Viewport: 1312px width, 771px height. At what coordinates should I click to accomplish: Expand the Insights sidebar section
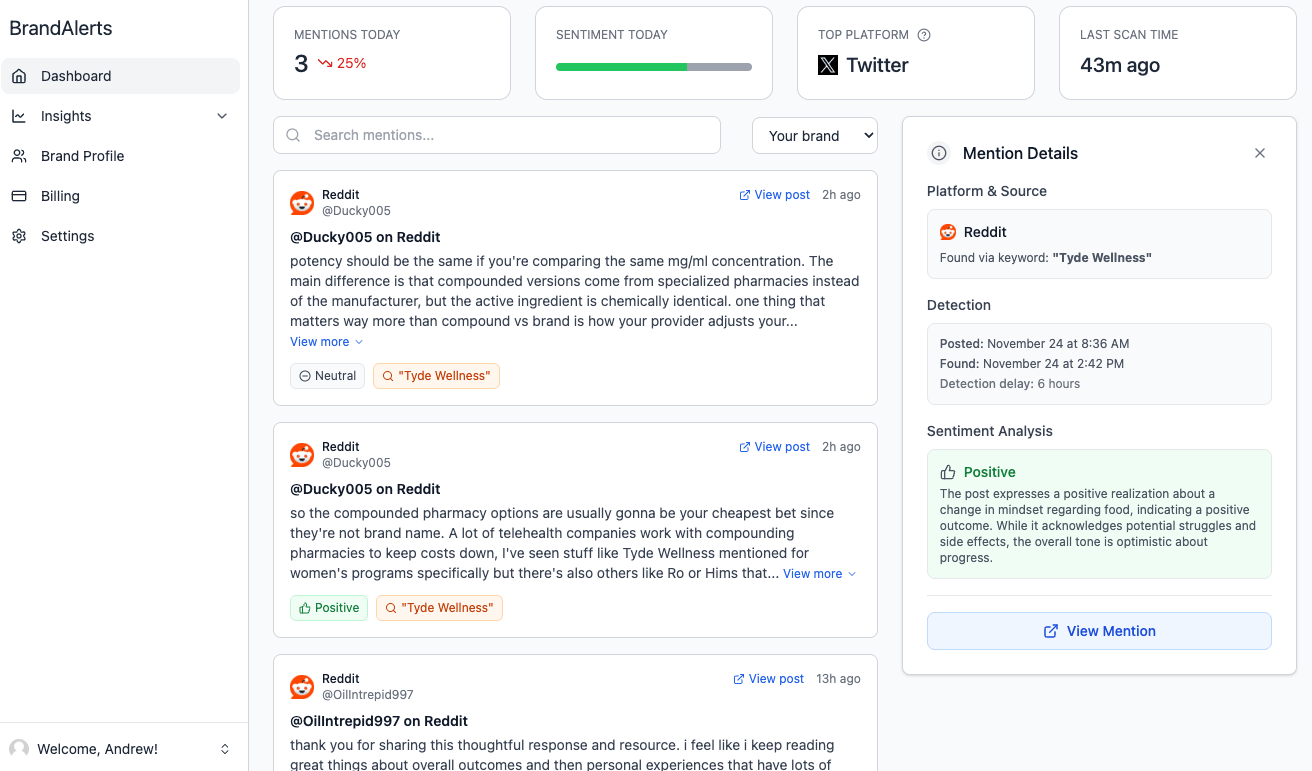[222, 116]
